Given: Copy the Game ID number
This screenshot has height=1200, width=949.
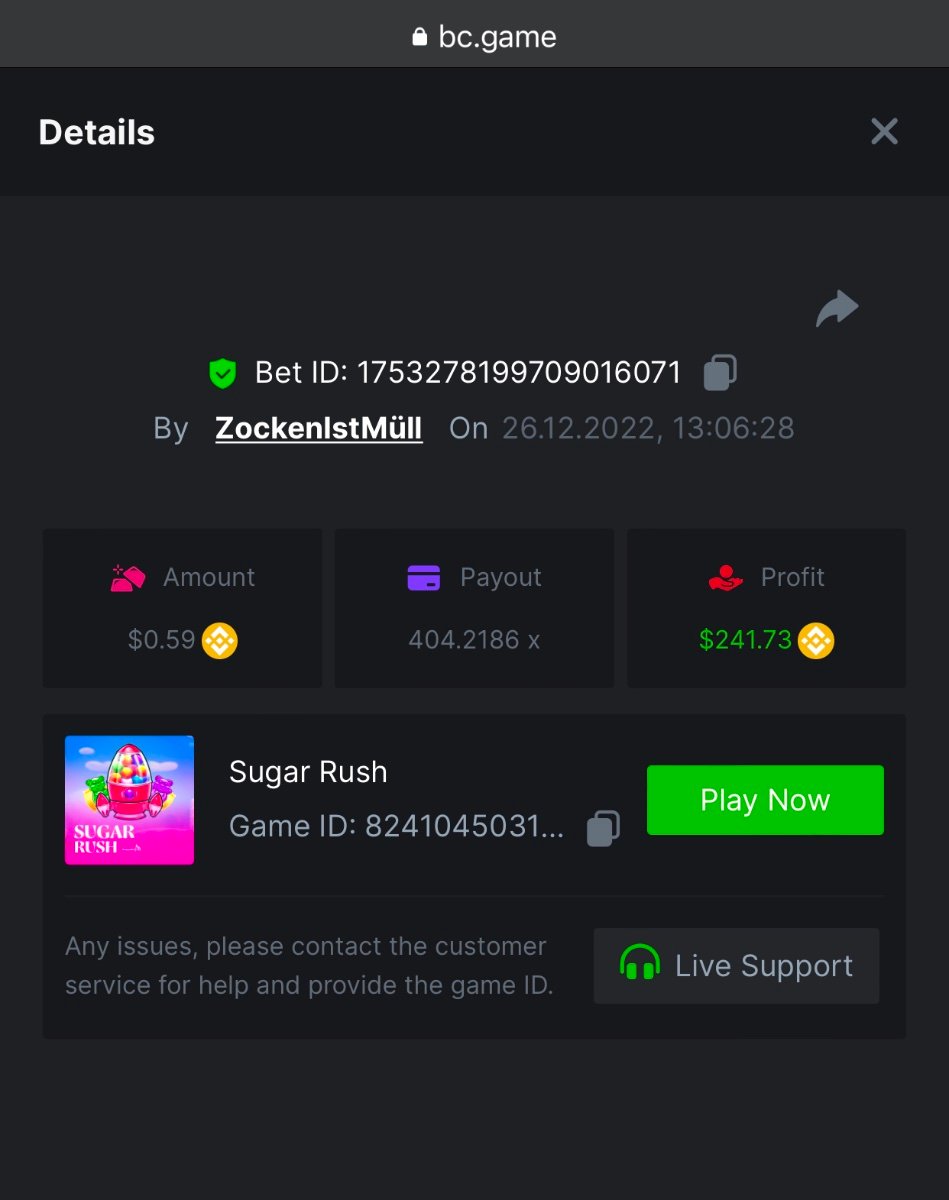Looking at the screenshot, I should pyautogui.click(x=602, y=827).
